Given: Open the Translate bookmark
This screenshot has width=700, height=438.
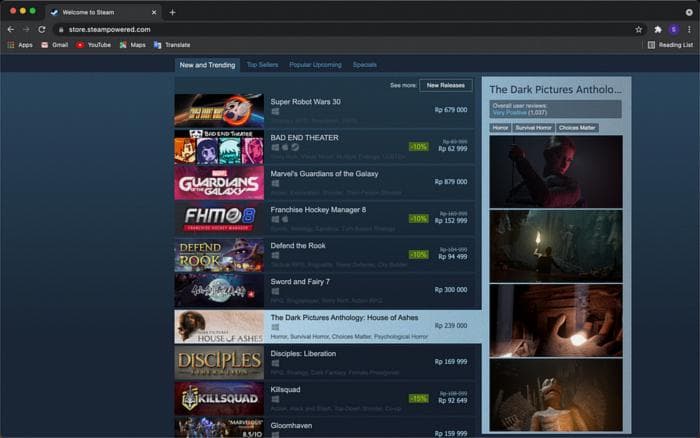Looking at the screenshot, I should click(172, 45).
